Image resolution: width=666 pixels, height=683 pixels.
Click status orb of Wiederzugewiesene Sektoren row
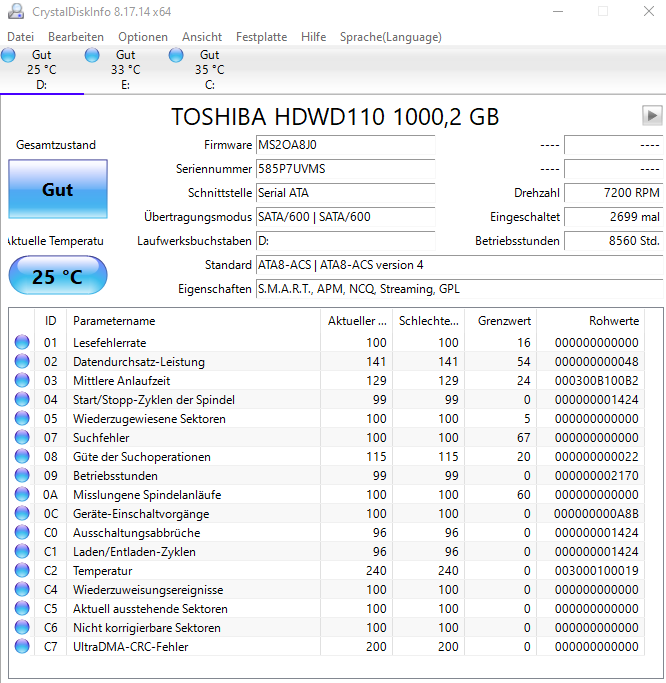pyautogui.click(x=22, y=418)
